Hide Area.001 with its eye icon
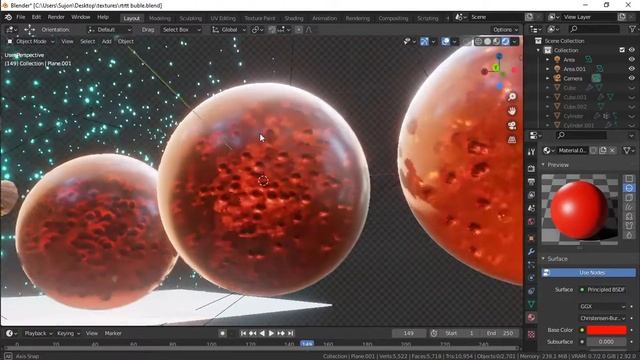This screenshot has width=640, height=360. click(631, 69)
